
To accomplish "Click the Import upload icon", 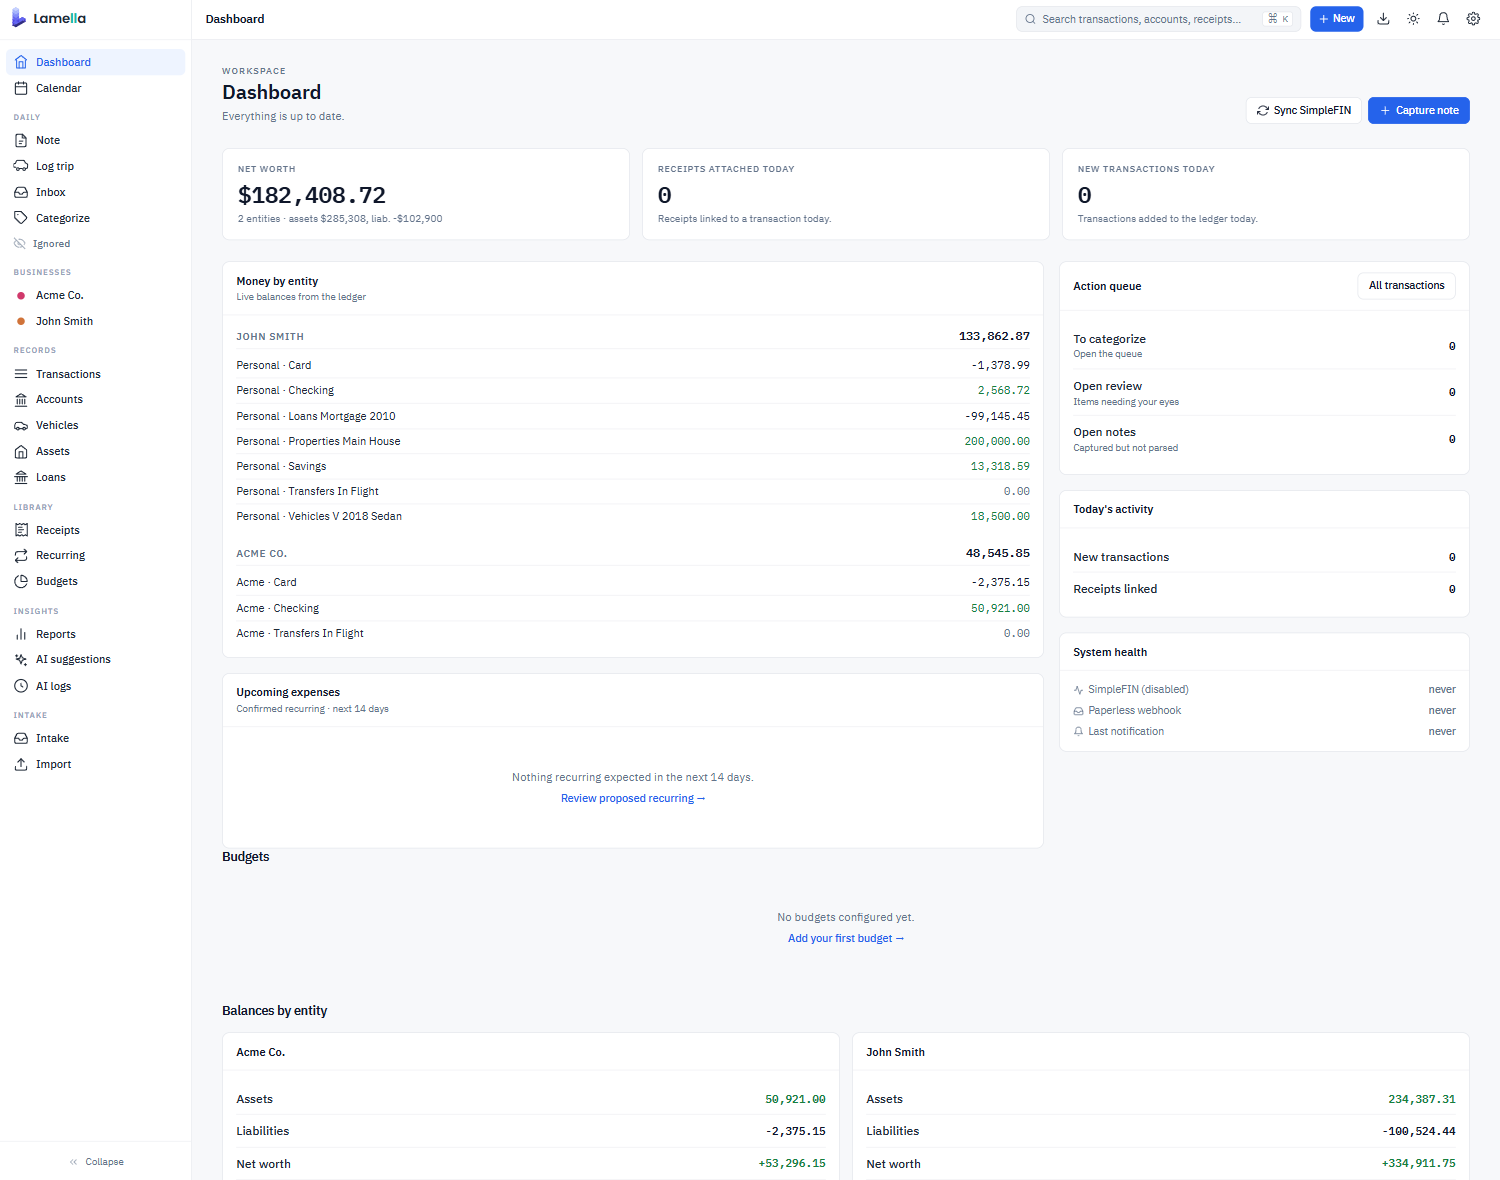I will pyautogui.click(x=21, y=764).
